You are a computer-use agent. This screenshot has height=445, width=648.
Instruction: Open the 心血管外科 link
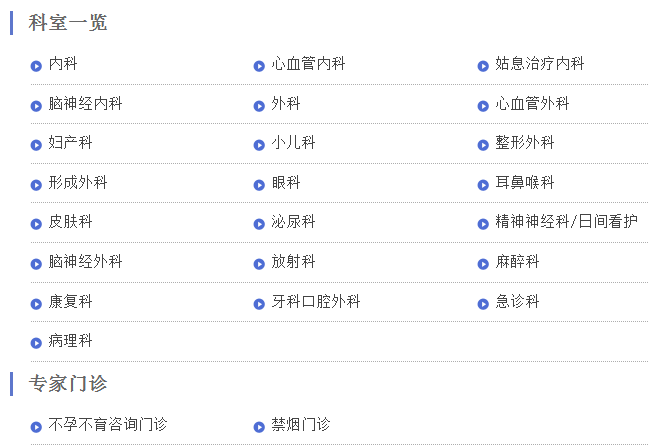(x=532, y=103)
